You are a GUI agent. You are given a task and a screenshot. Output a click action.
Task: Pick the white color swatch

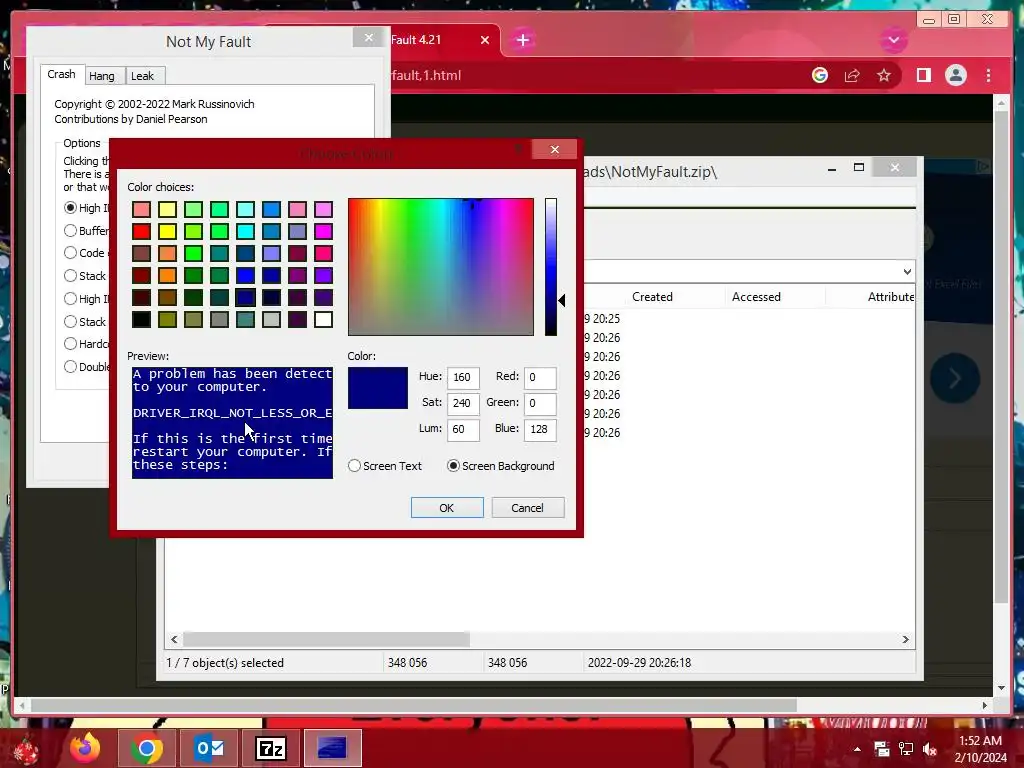tap(323, 319)
